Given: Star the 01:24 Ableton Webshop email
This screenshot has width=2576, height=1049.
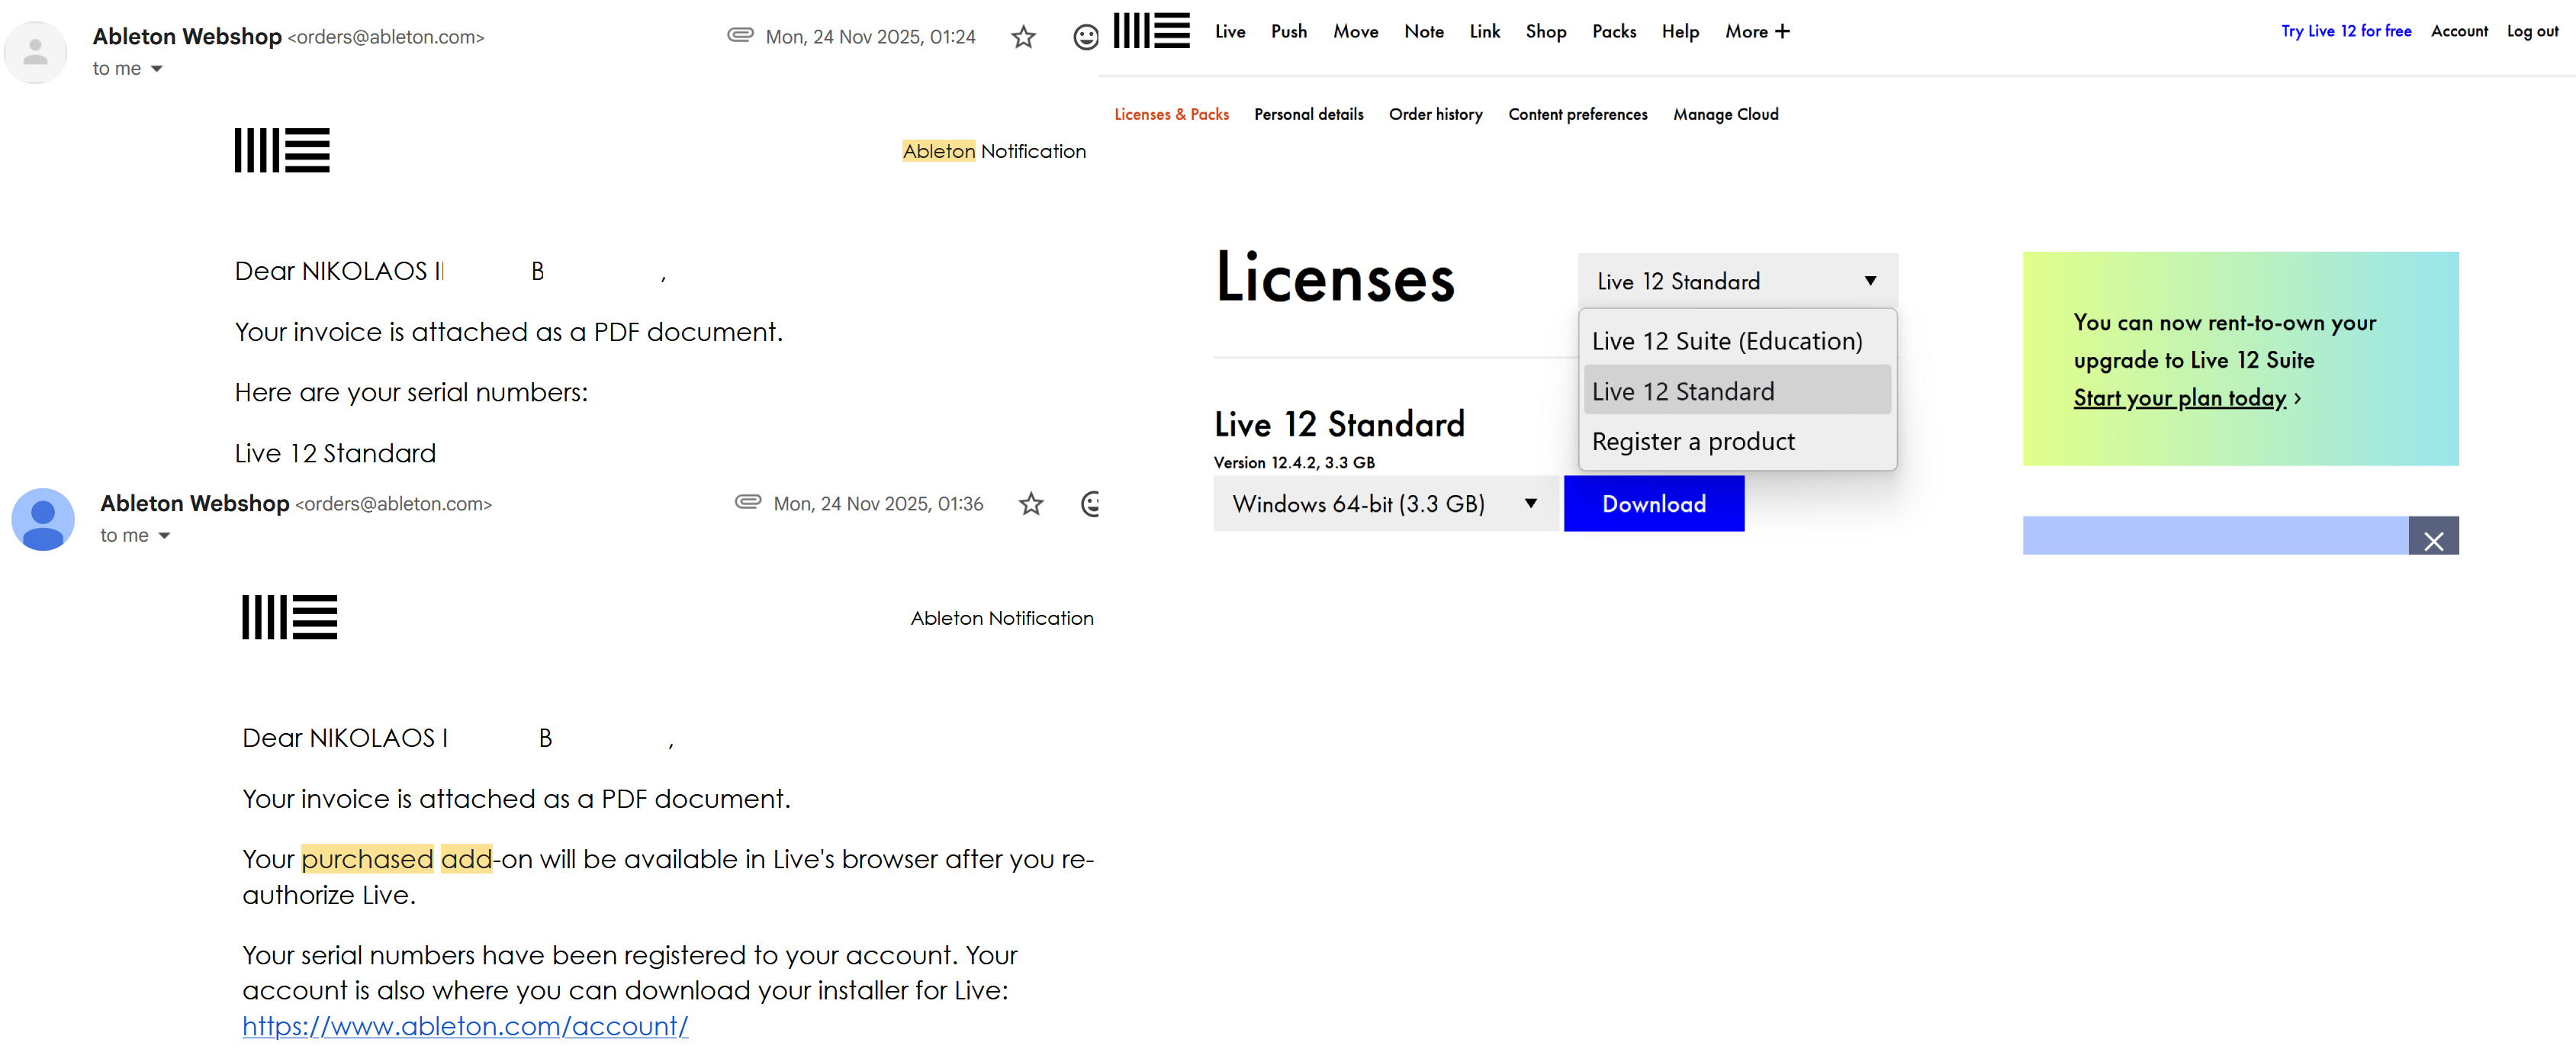Looking at the screenshot, I should [x=1023, y=37].
